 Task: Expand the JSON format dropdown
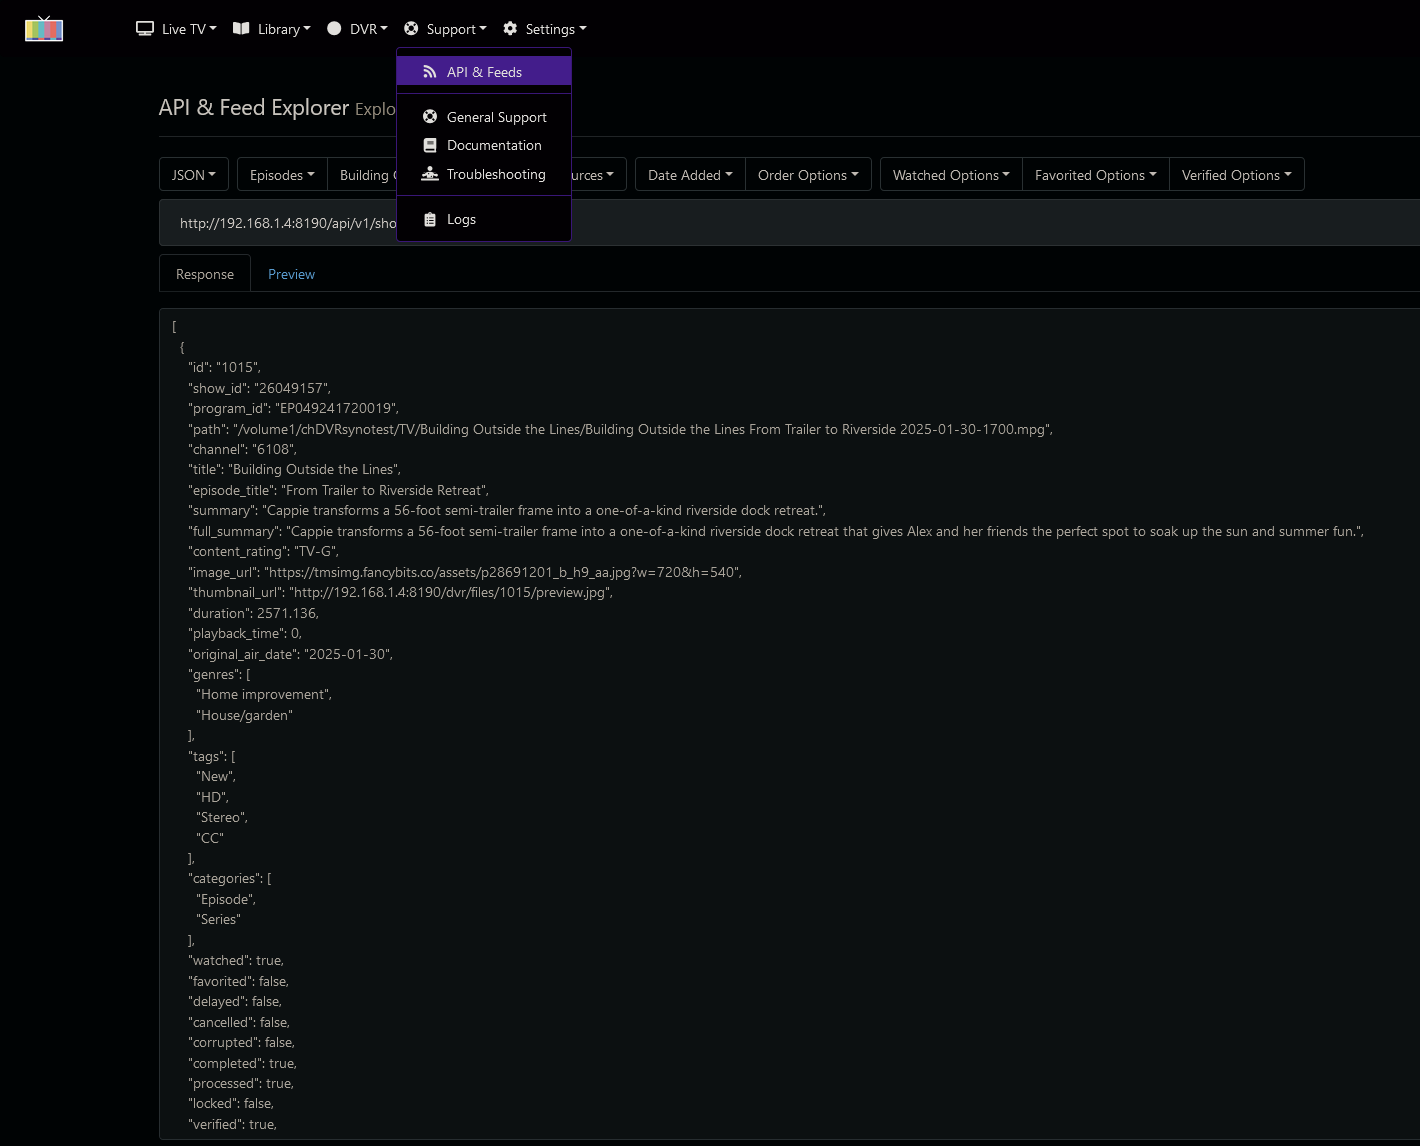(x=193, y=175)
